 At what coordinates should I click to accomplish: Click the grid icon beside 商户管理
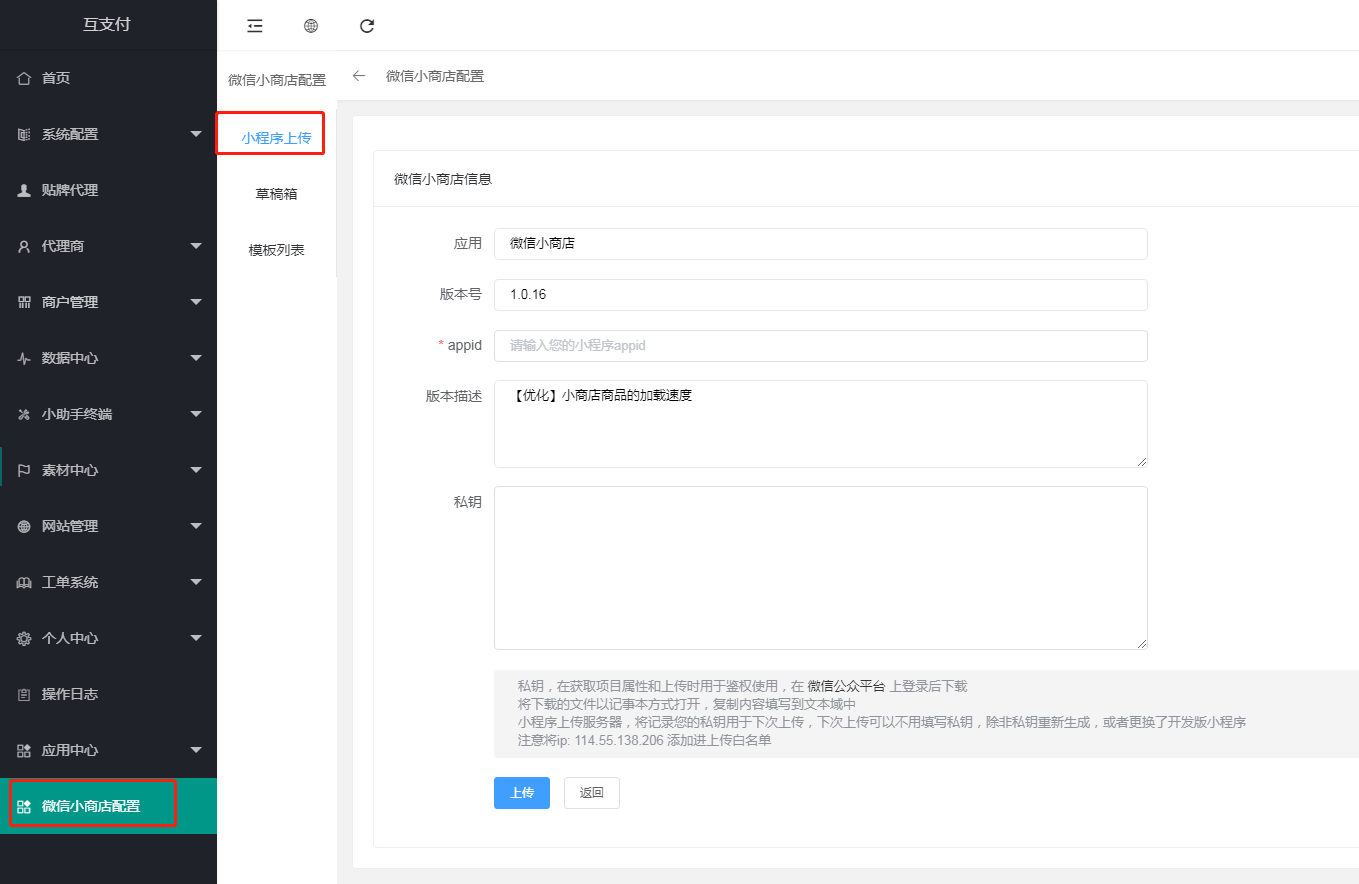pyautogui.click(x=25, y=302)
